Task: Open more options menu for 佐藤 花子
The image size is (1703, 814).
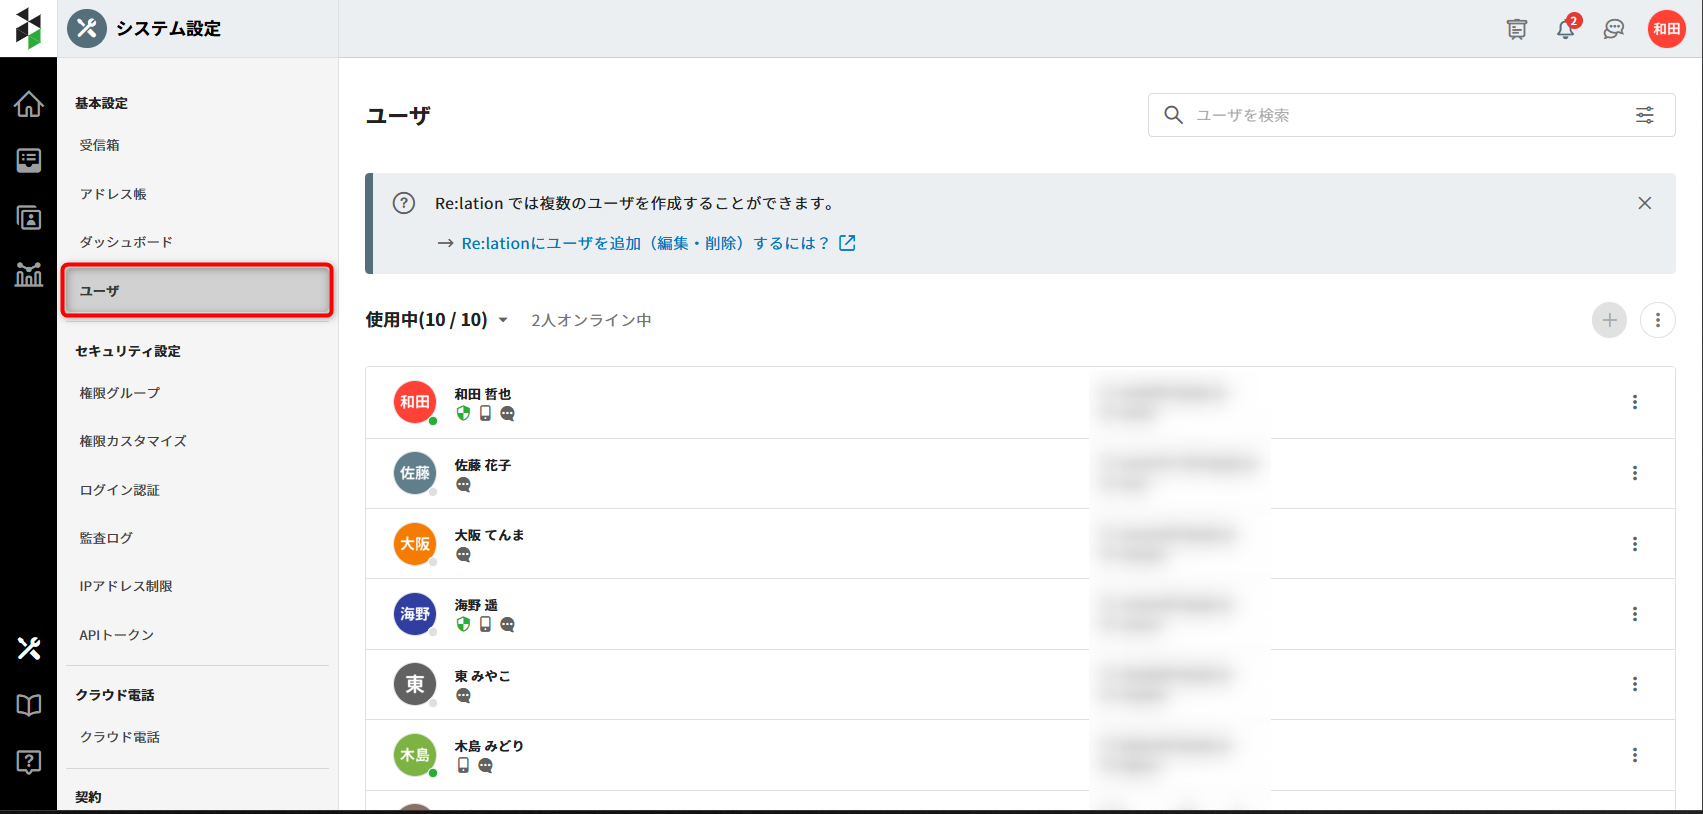Action: 1635,473
